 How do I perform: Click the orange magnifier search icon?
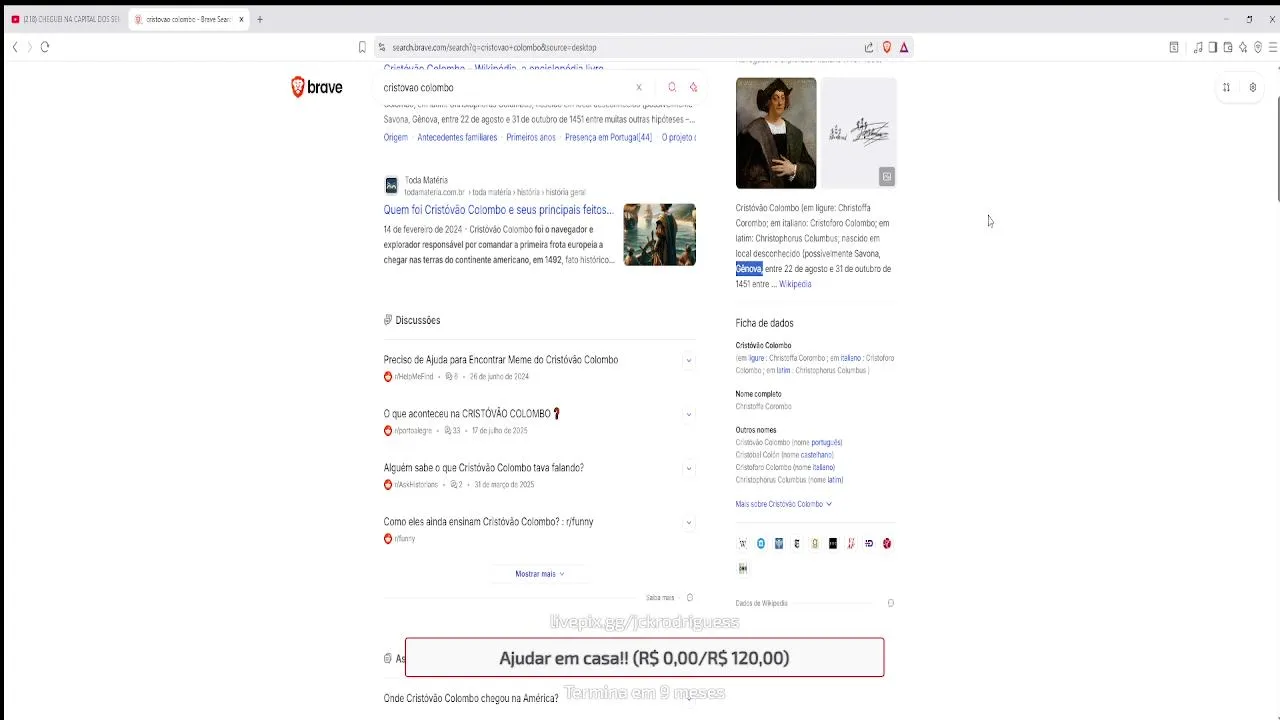point(672,87)
